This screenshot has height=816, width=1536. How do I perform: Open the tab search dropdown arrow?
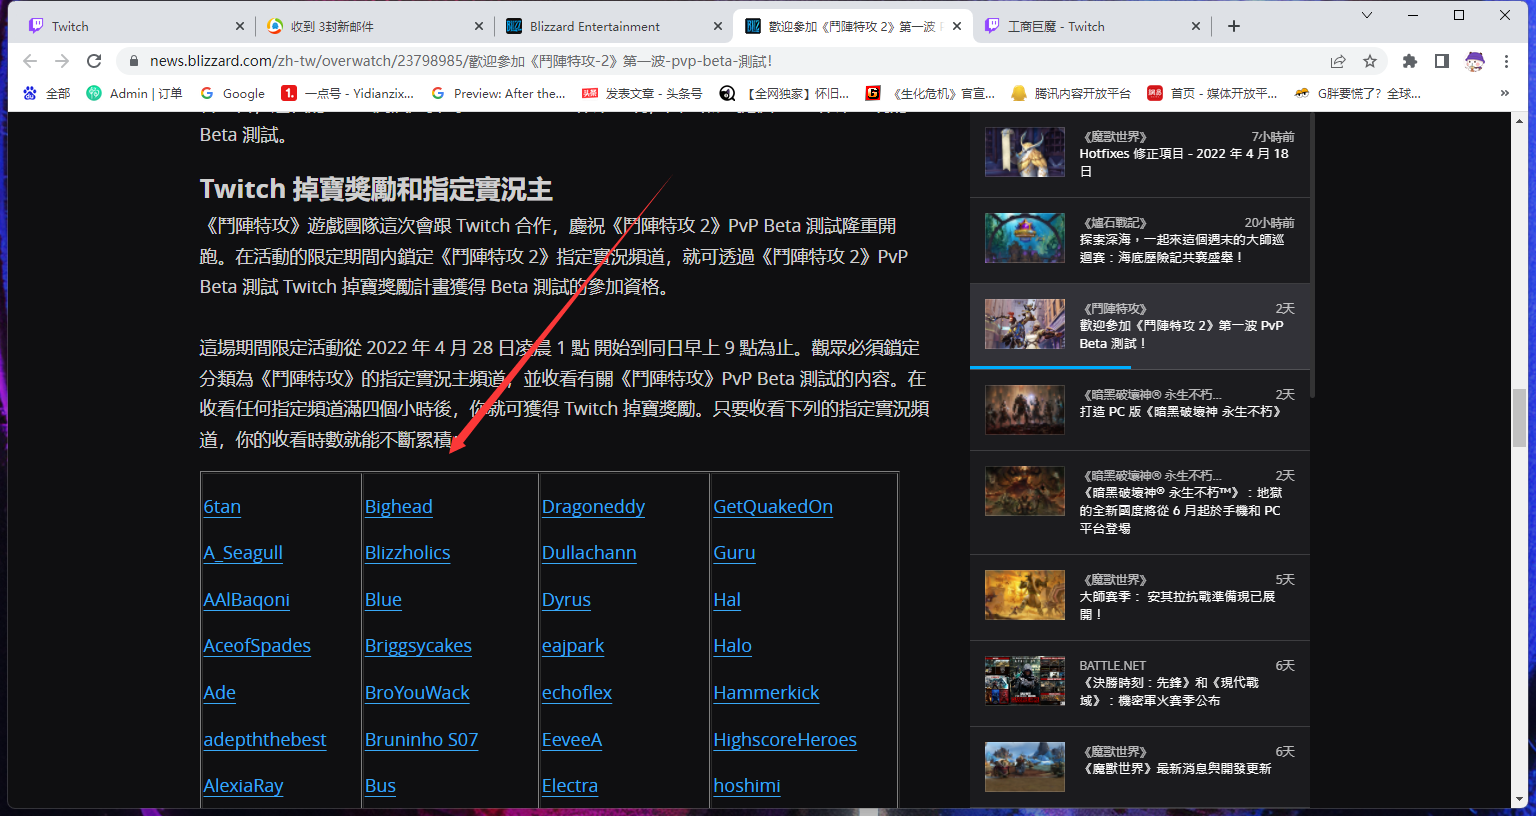click(x=1367, y=15)
